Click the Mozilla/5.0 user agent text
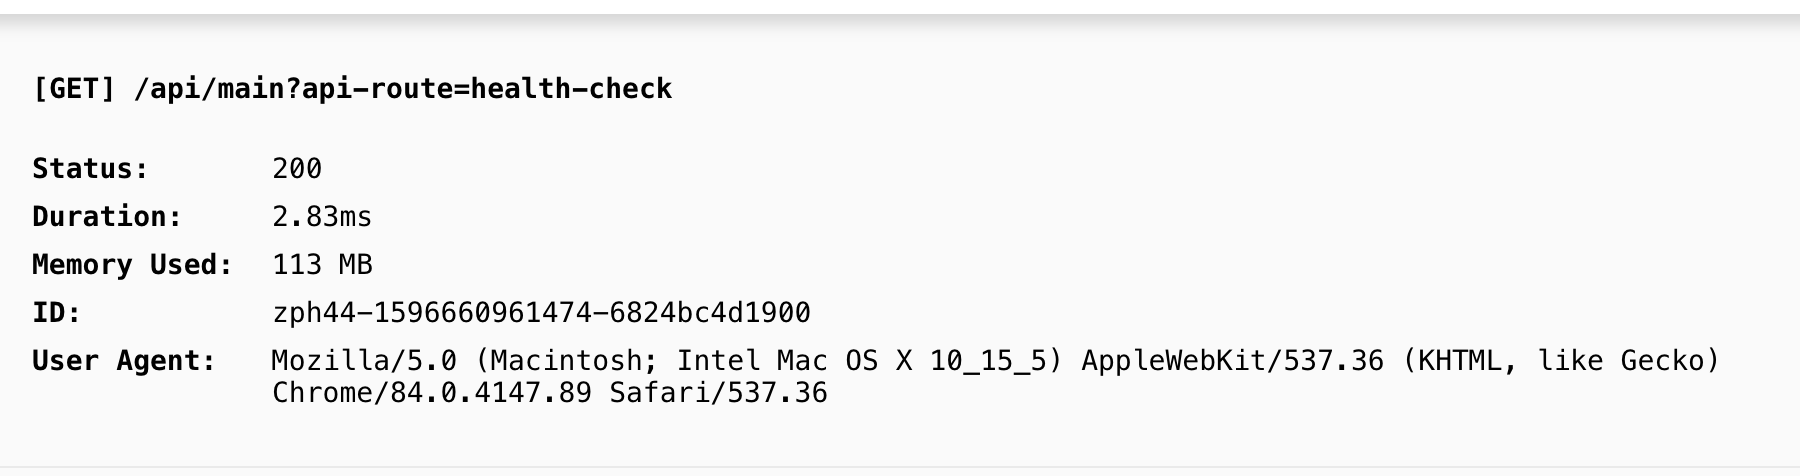 click(x=364, y=360)
